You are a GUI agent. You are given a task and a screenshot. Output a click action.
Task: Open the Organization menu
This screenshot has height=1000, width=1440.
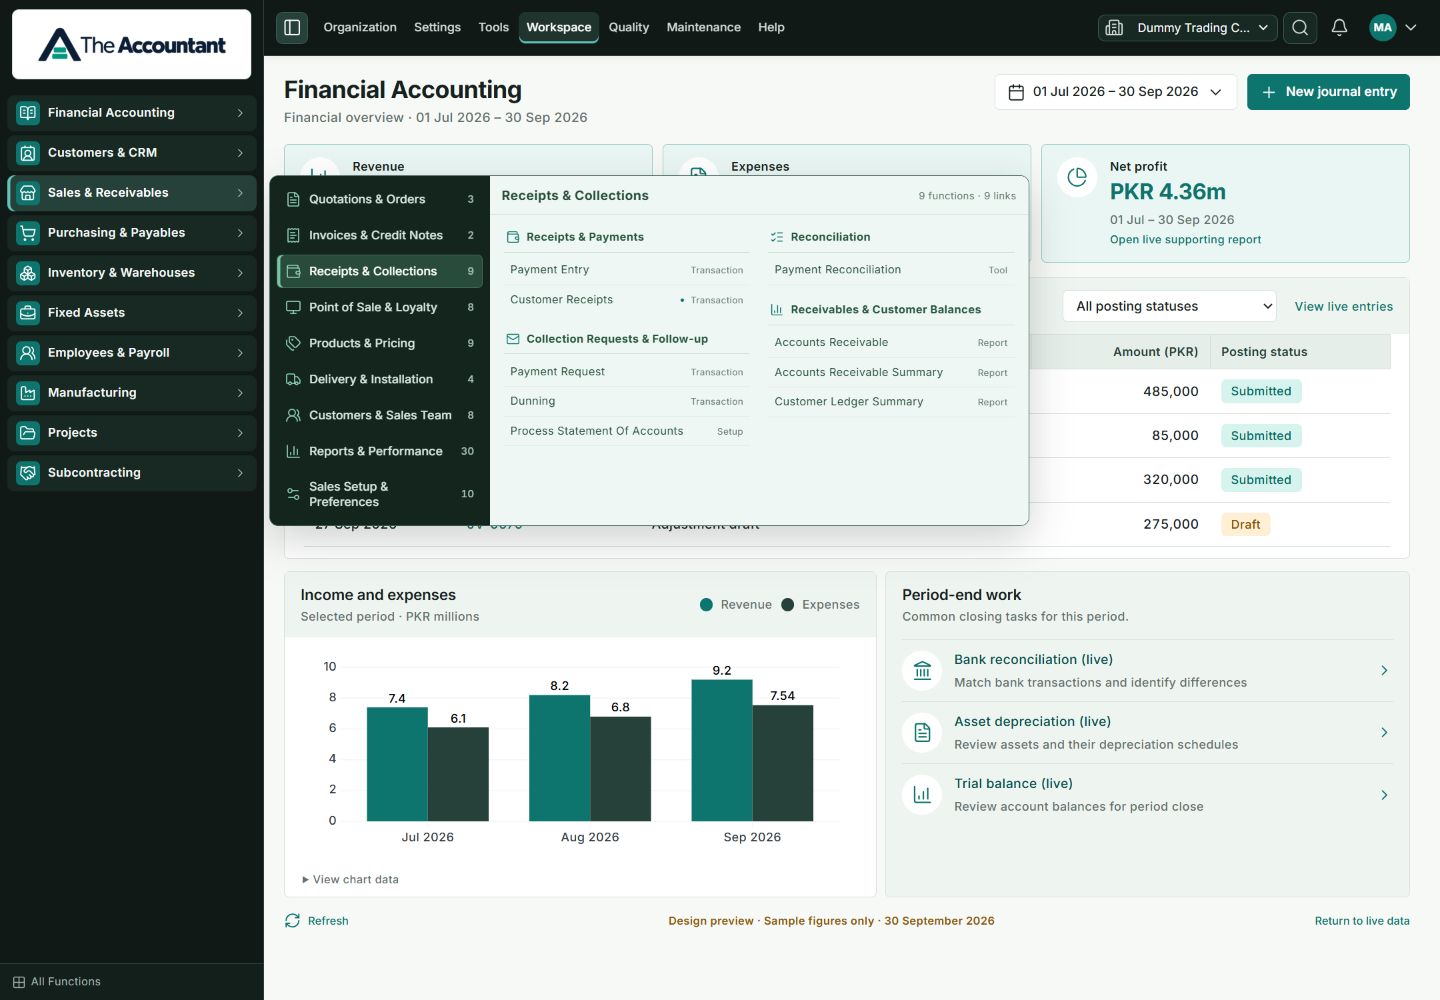[x=360, y=27]
